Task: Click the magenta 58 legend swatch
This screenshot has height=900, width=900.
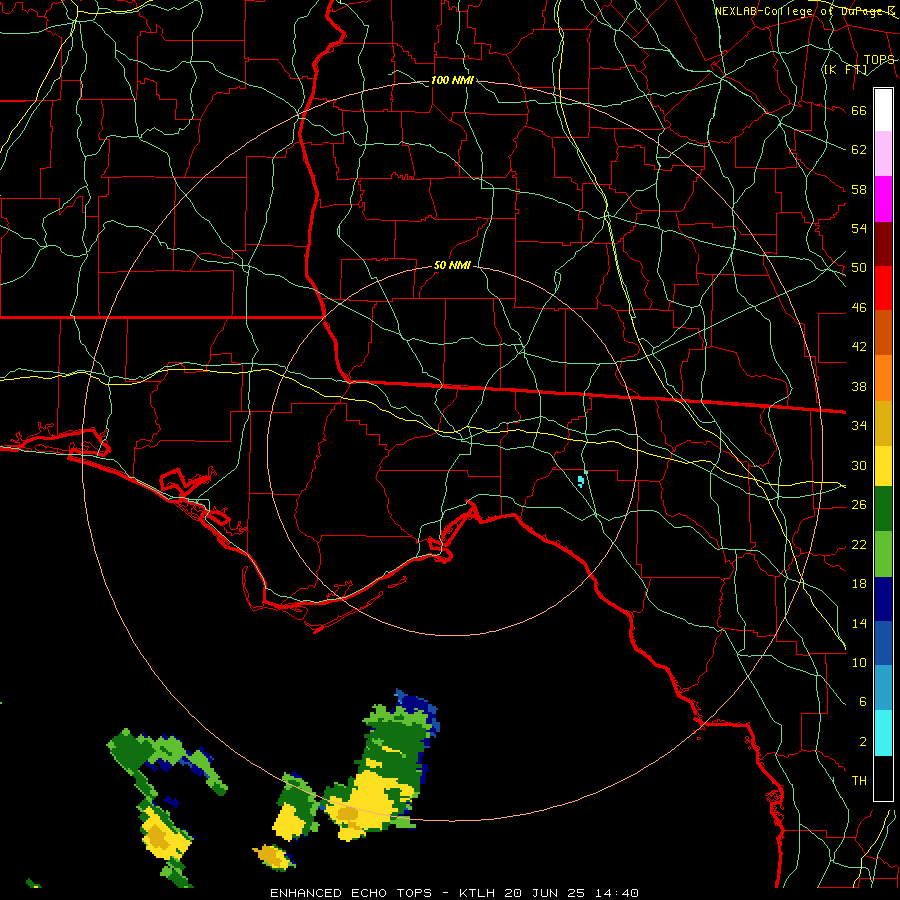Action: (x=883, y=199)
